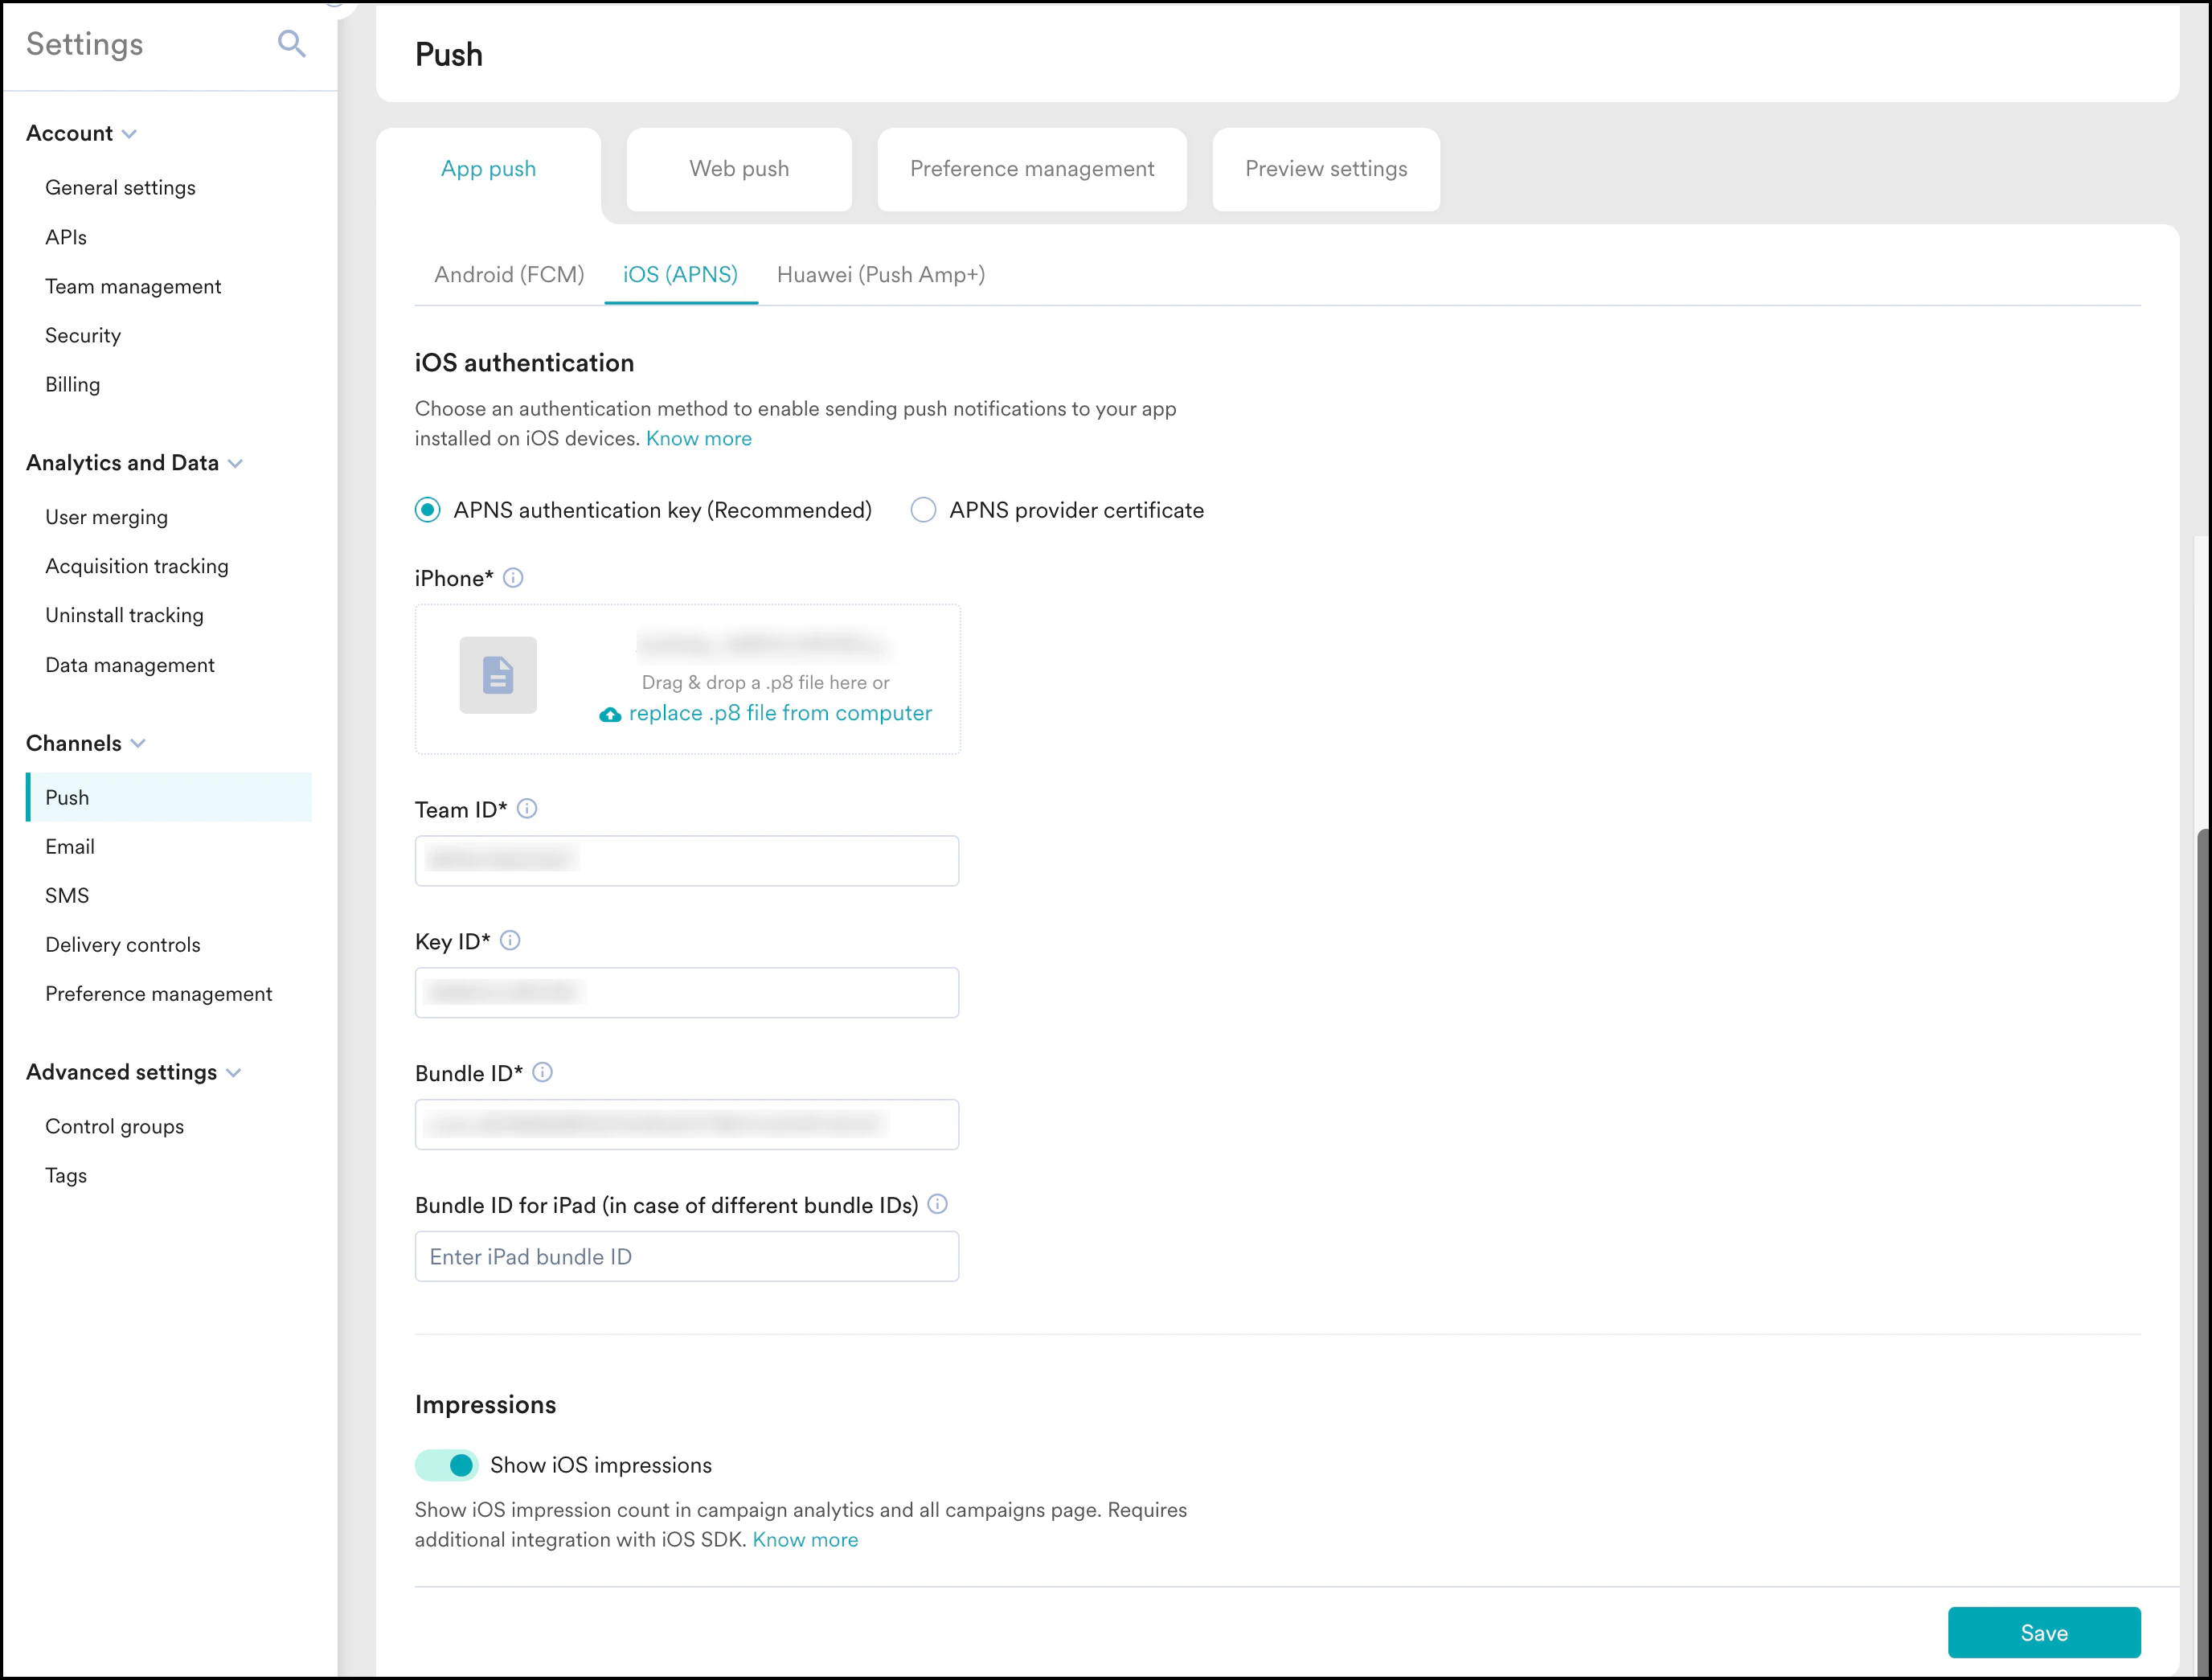
Task: Click replace .p8 file from computer link
Action: tap(780, 713)
